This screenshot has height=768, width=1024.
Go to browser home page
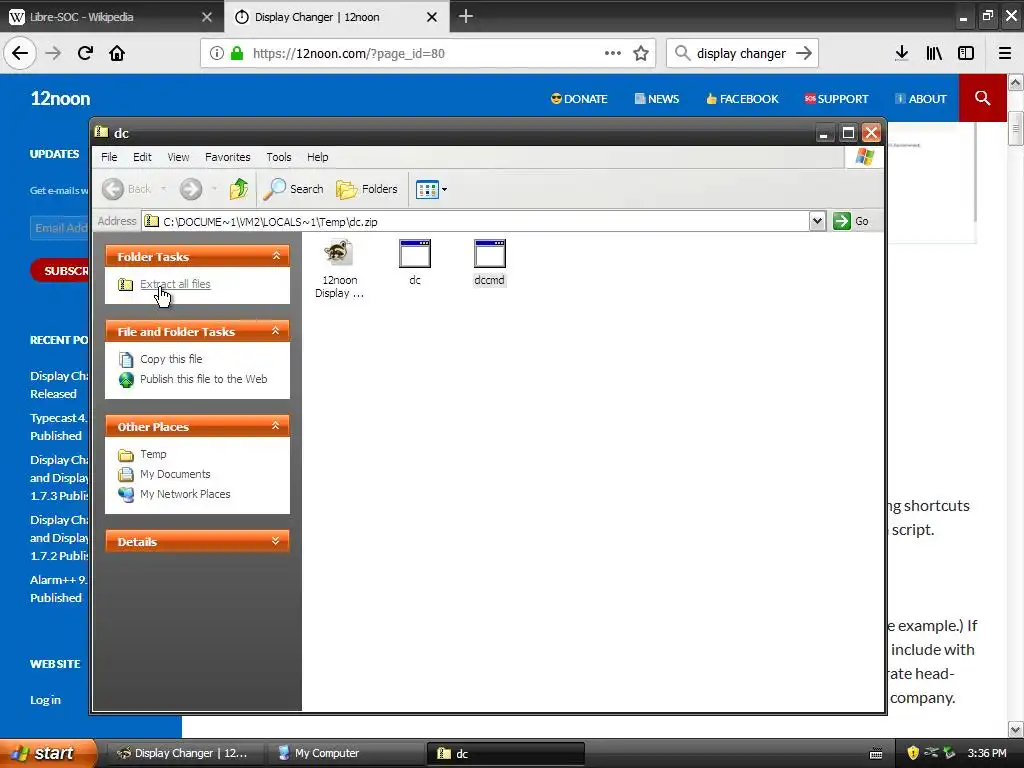[117, 53]
